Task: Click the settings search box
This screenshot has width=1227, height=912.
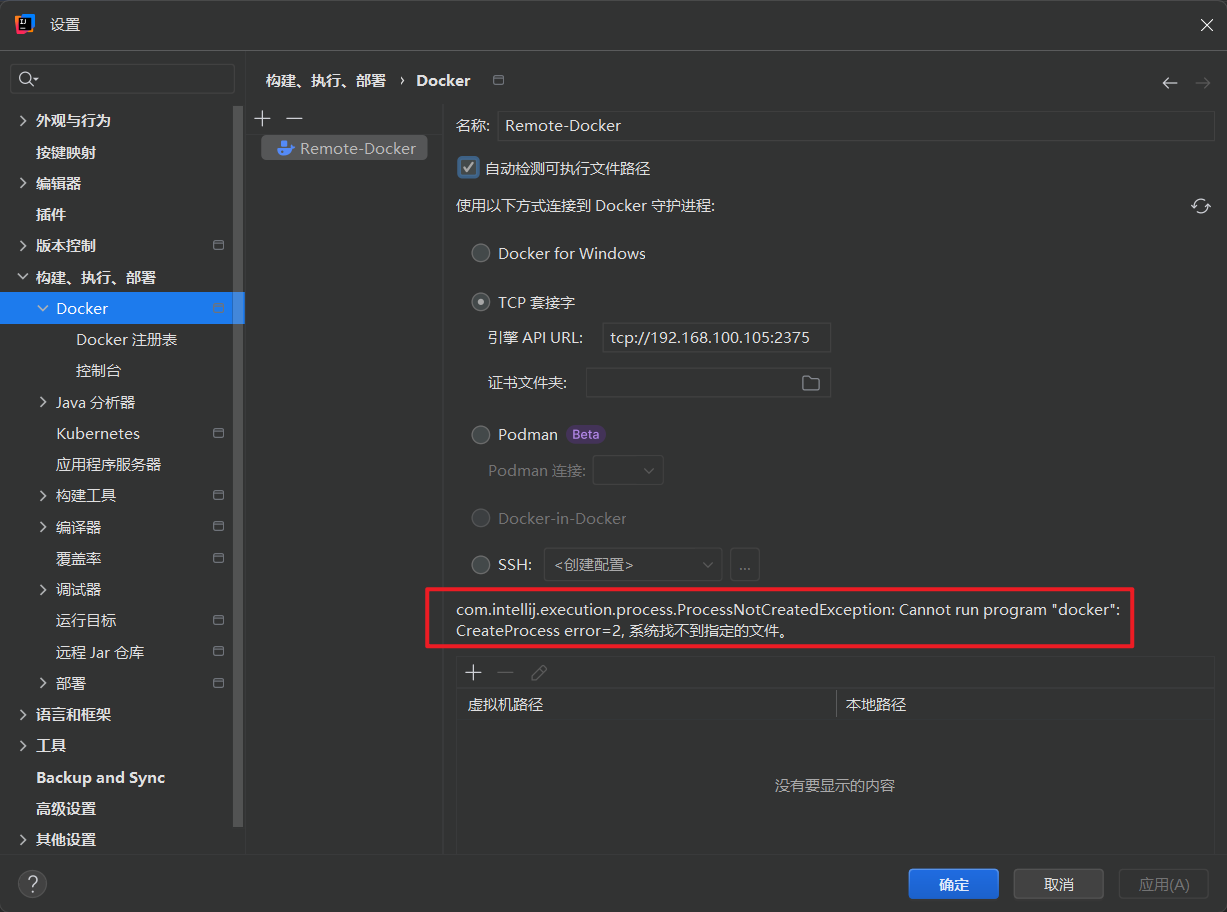Action: (x=122, y=79)
